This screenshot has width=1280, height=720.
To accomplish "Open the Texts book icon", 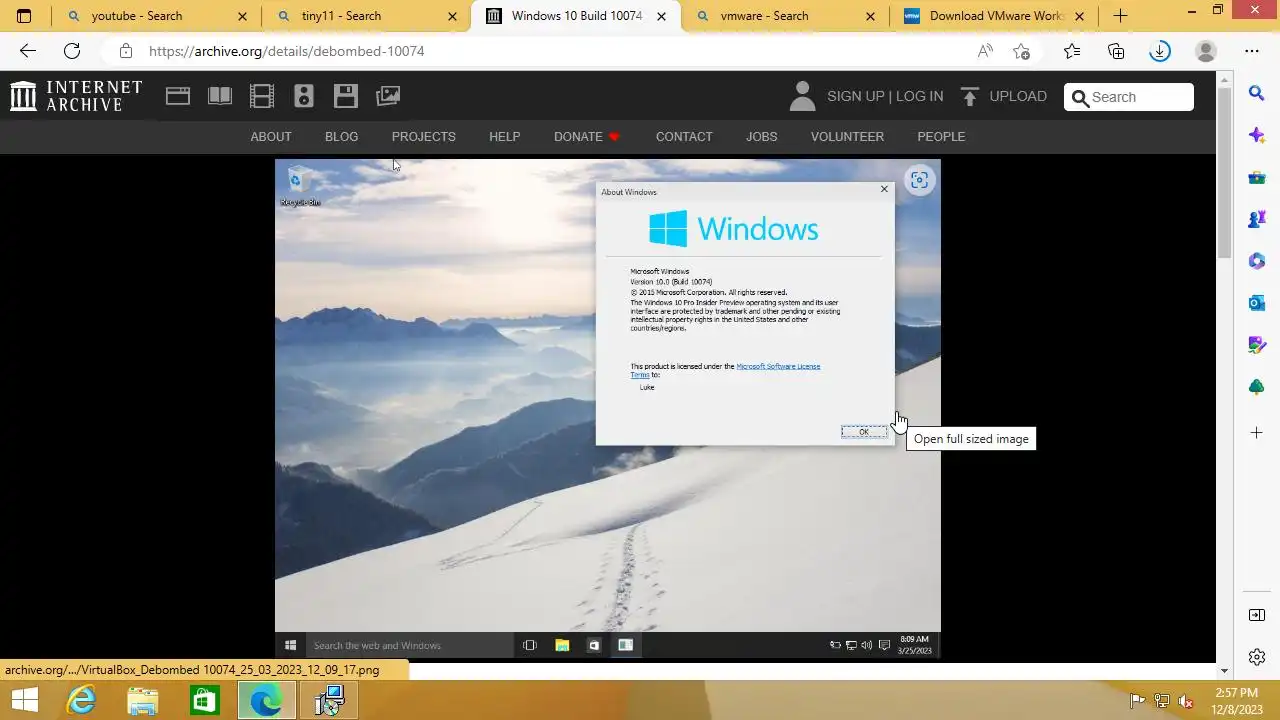I will click(220, 96).
